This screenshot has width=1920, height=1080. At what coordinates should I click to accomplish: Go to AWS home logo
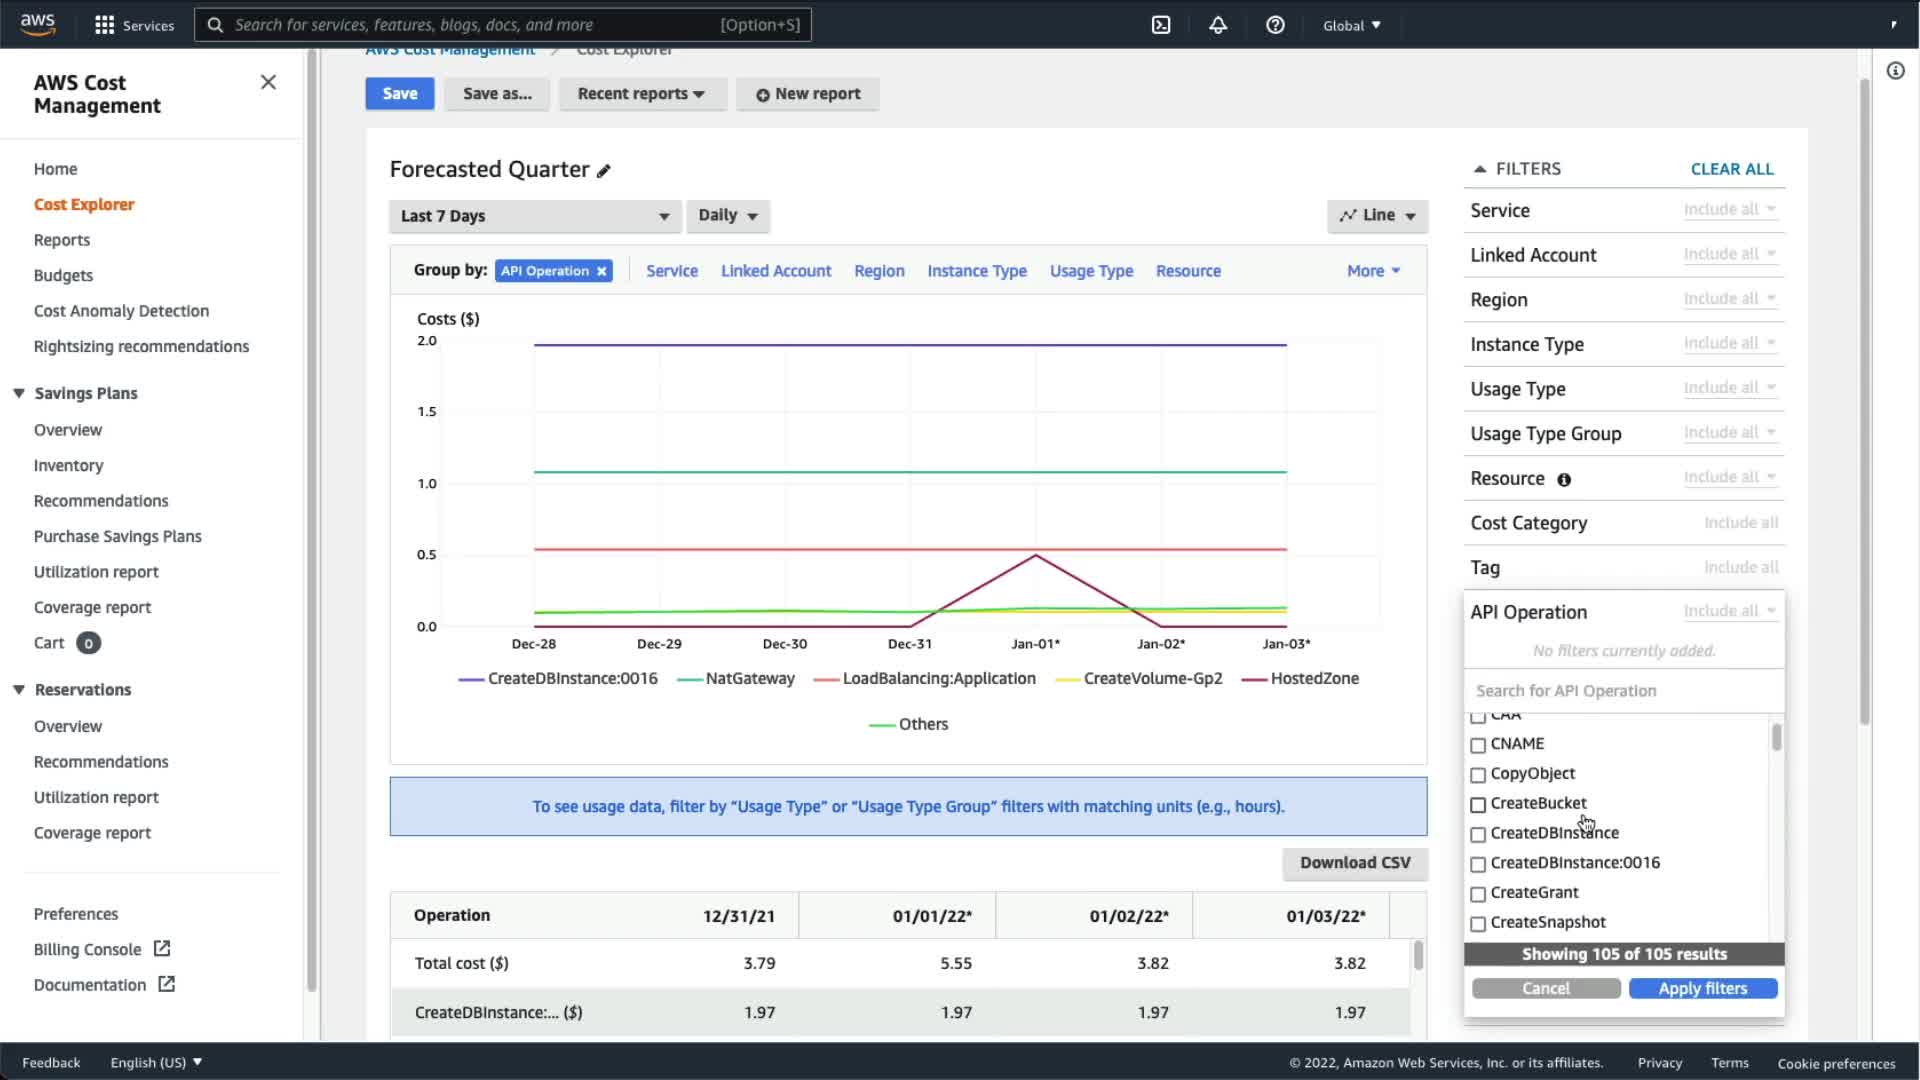[38, 24]
